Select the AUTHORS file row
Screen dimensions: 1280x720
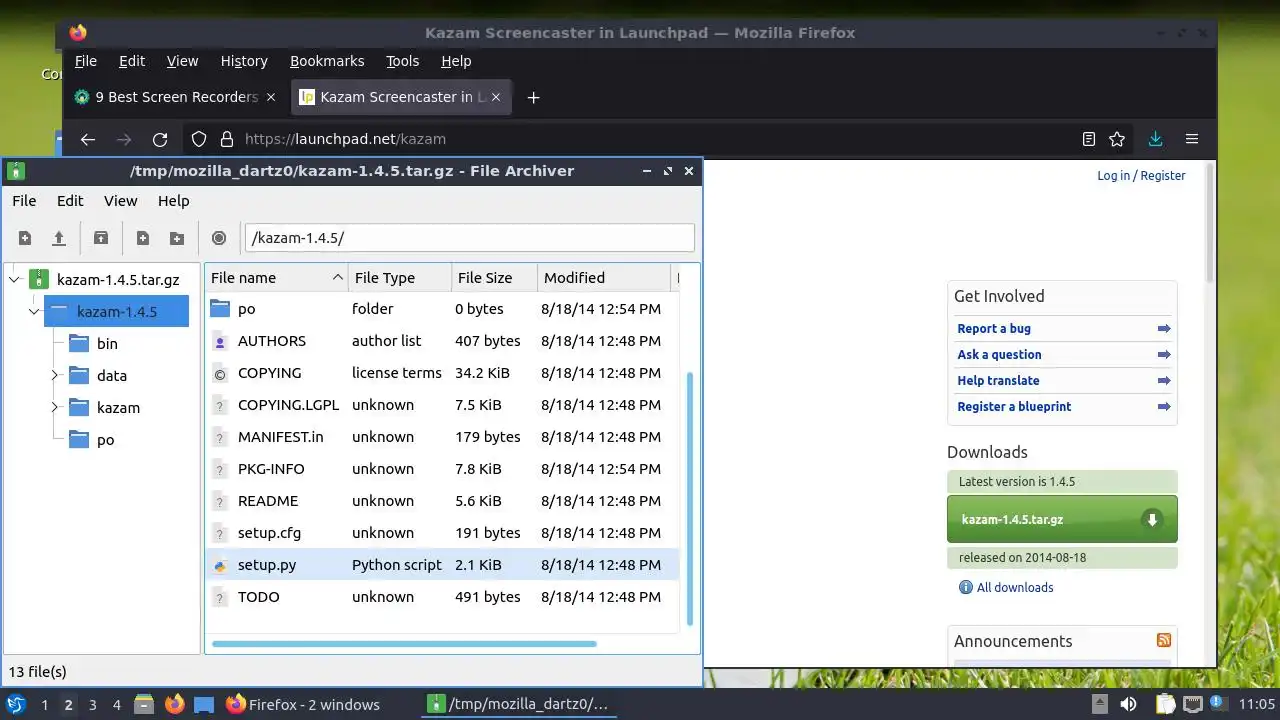[x=441, y=341]
